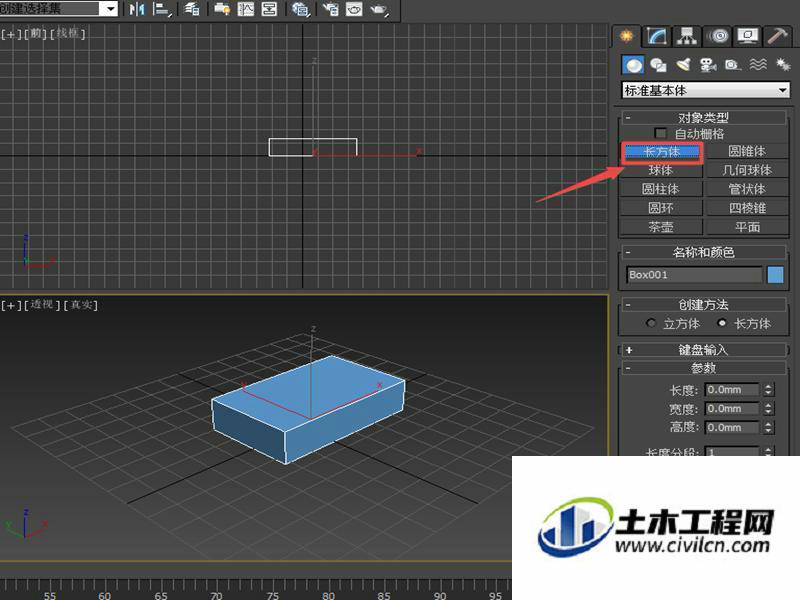Switch to the Create panel tab
The height and width of the screenshot is (600, 800).
(626, 36)
